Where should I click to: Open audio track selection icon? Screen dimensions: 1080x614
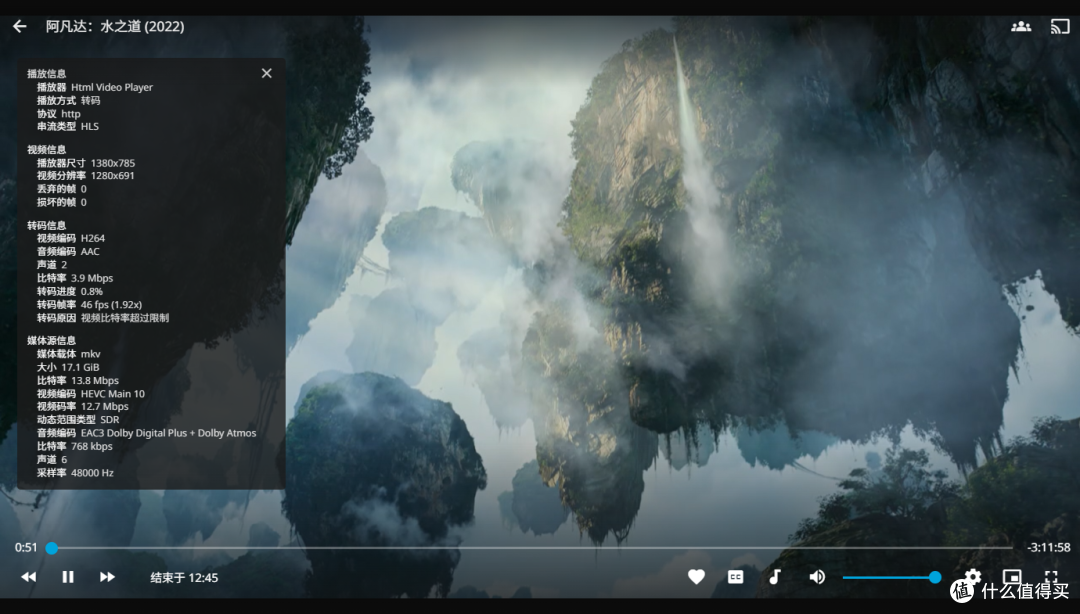775,577
